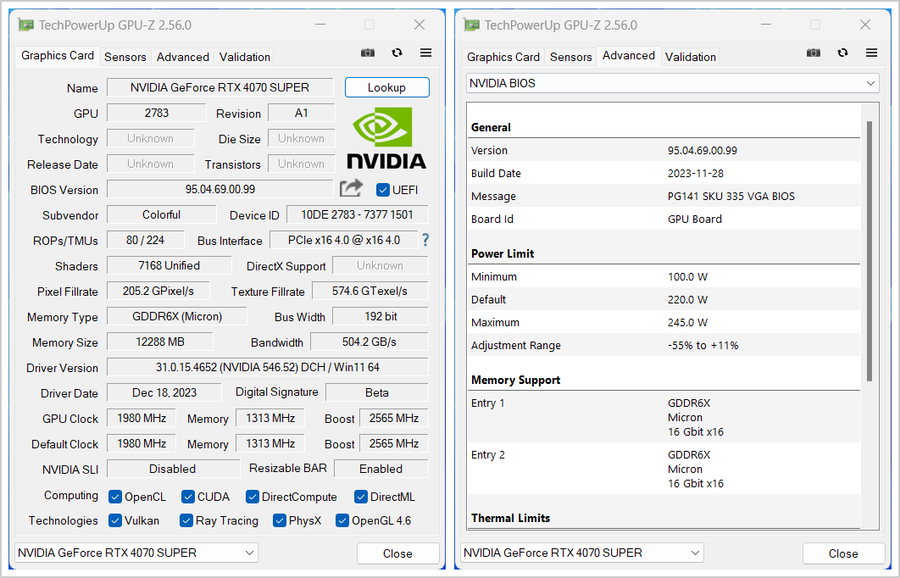900x578 pixels.
Task: Toggle the UEFI checkbox
Action: tap(383, 190)
